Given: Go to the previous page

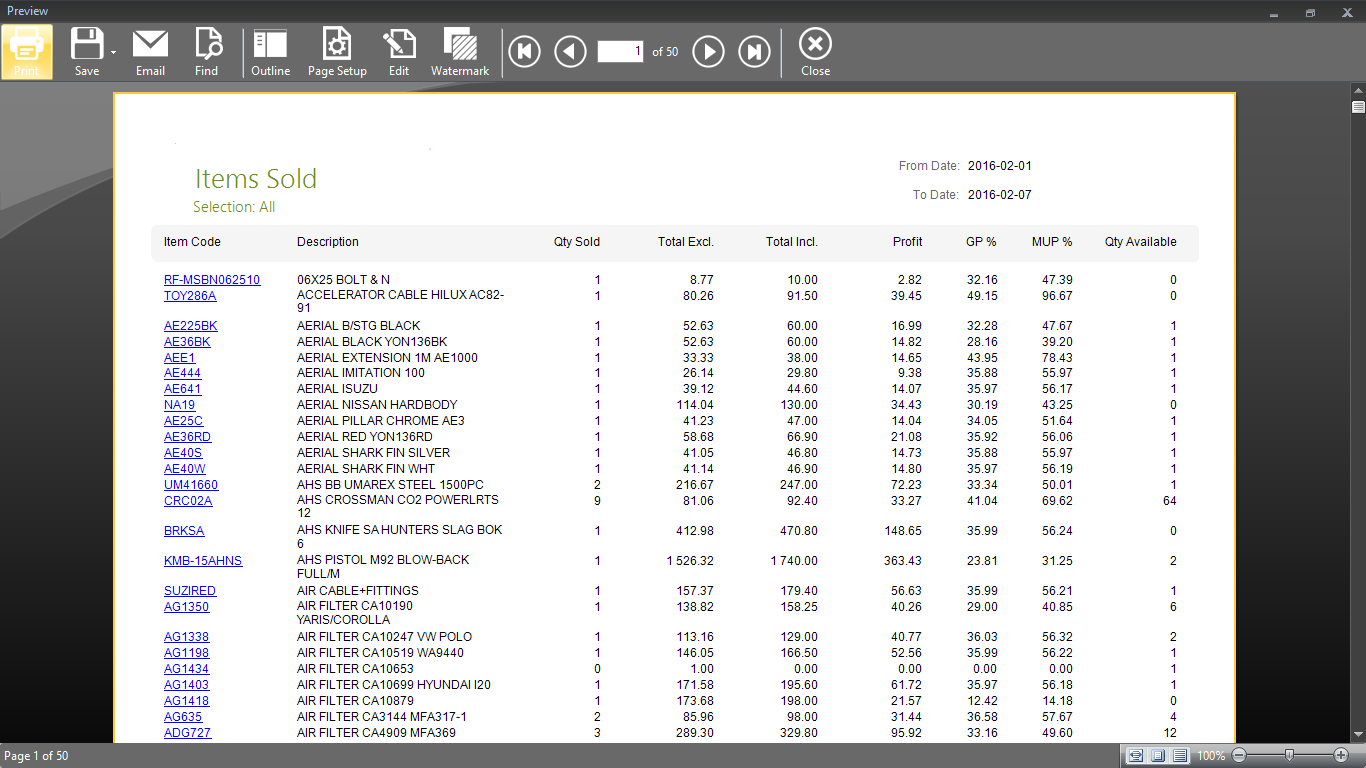Looking at the screenshot, I should (x=570, y=51).
